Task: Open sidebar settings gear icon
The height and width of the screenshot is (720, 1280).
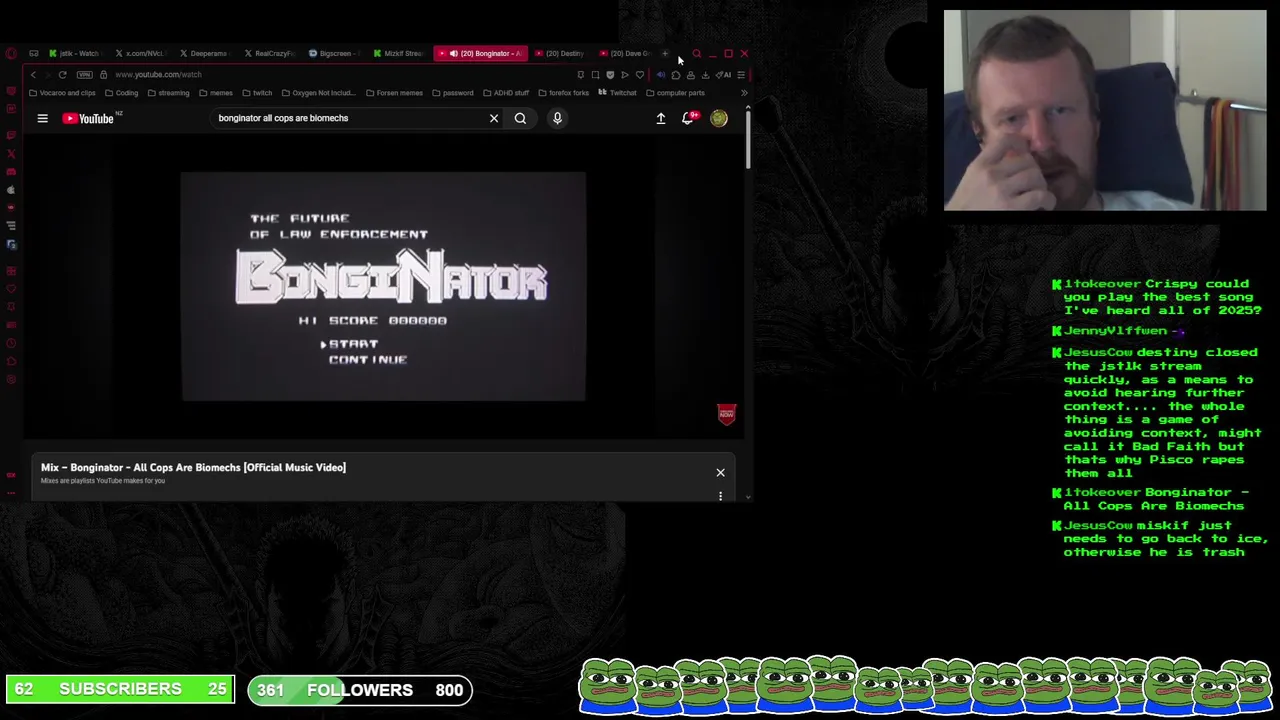Action: pos(11,379)
